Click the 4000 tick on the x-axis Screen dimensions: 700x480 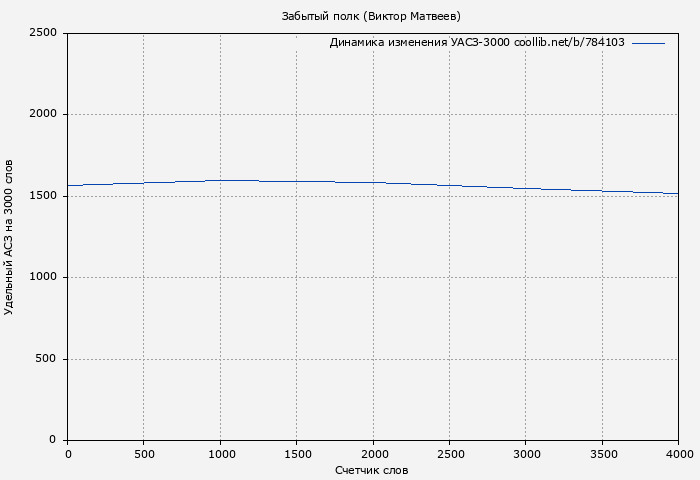tap(678, 454)
